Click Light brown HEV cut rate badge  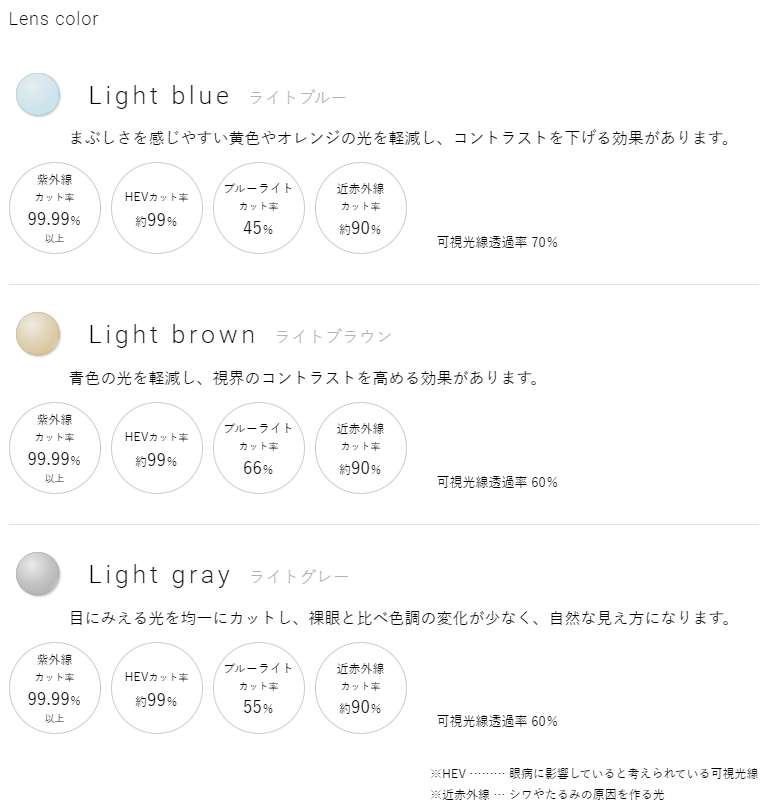[x=156, y=448]
